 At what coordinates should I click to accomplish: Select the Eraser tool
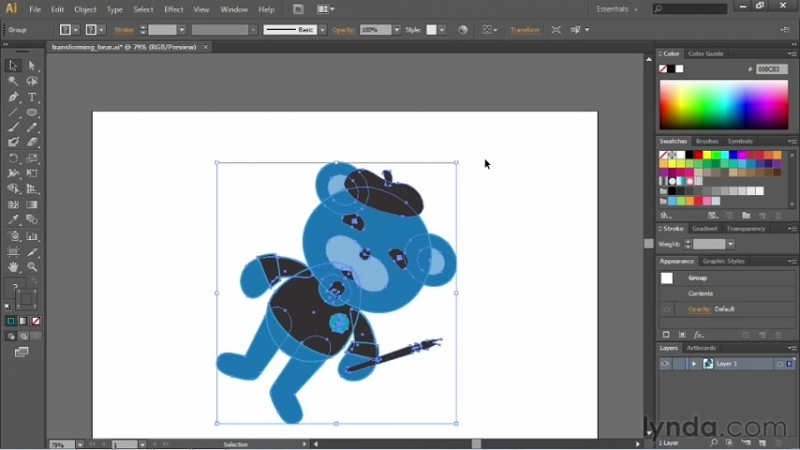32,142
